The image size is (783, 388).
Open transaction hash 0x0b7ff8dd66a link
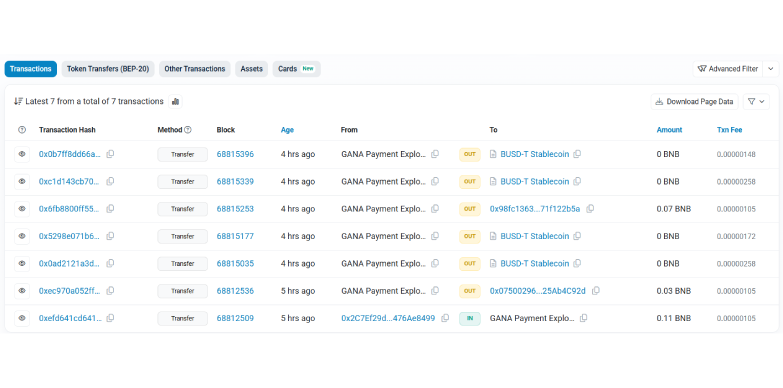point(70,154)
